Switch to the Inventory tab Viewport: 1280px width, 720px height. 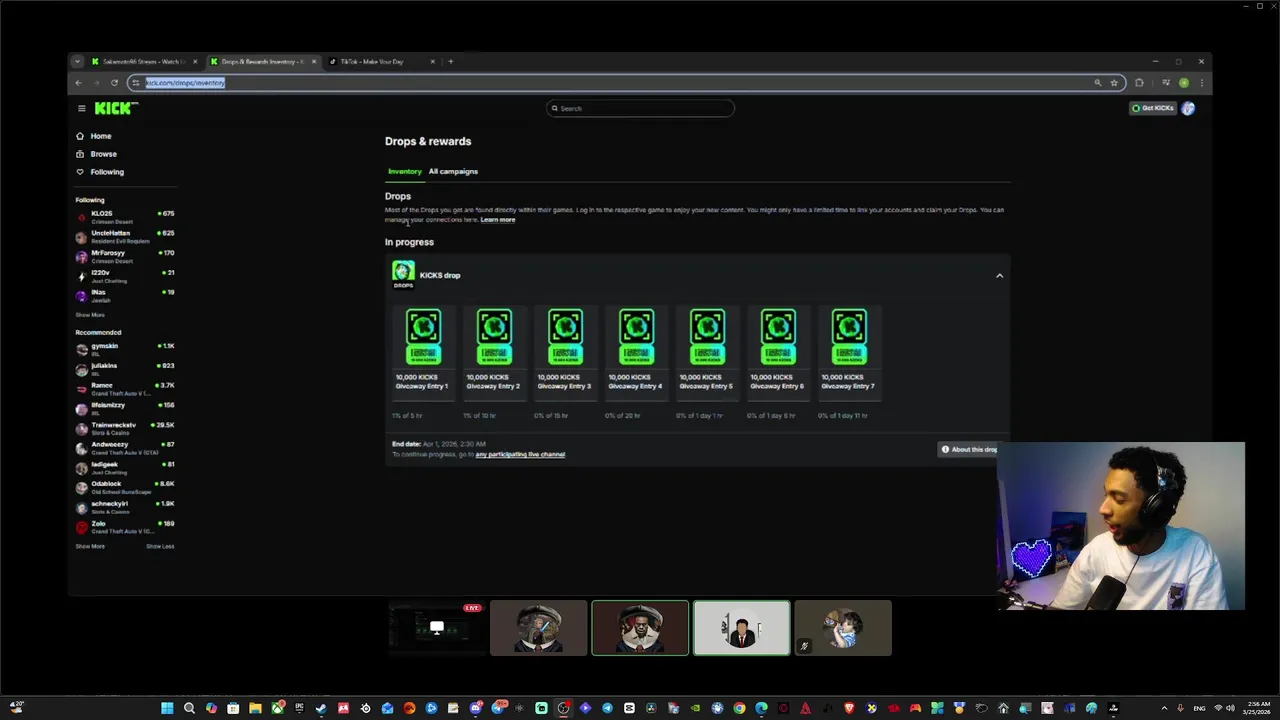(x=405, y=171)
